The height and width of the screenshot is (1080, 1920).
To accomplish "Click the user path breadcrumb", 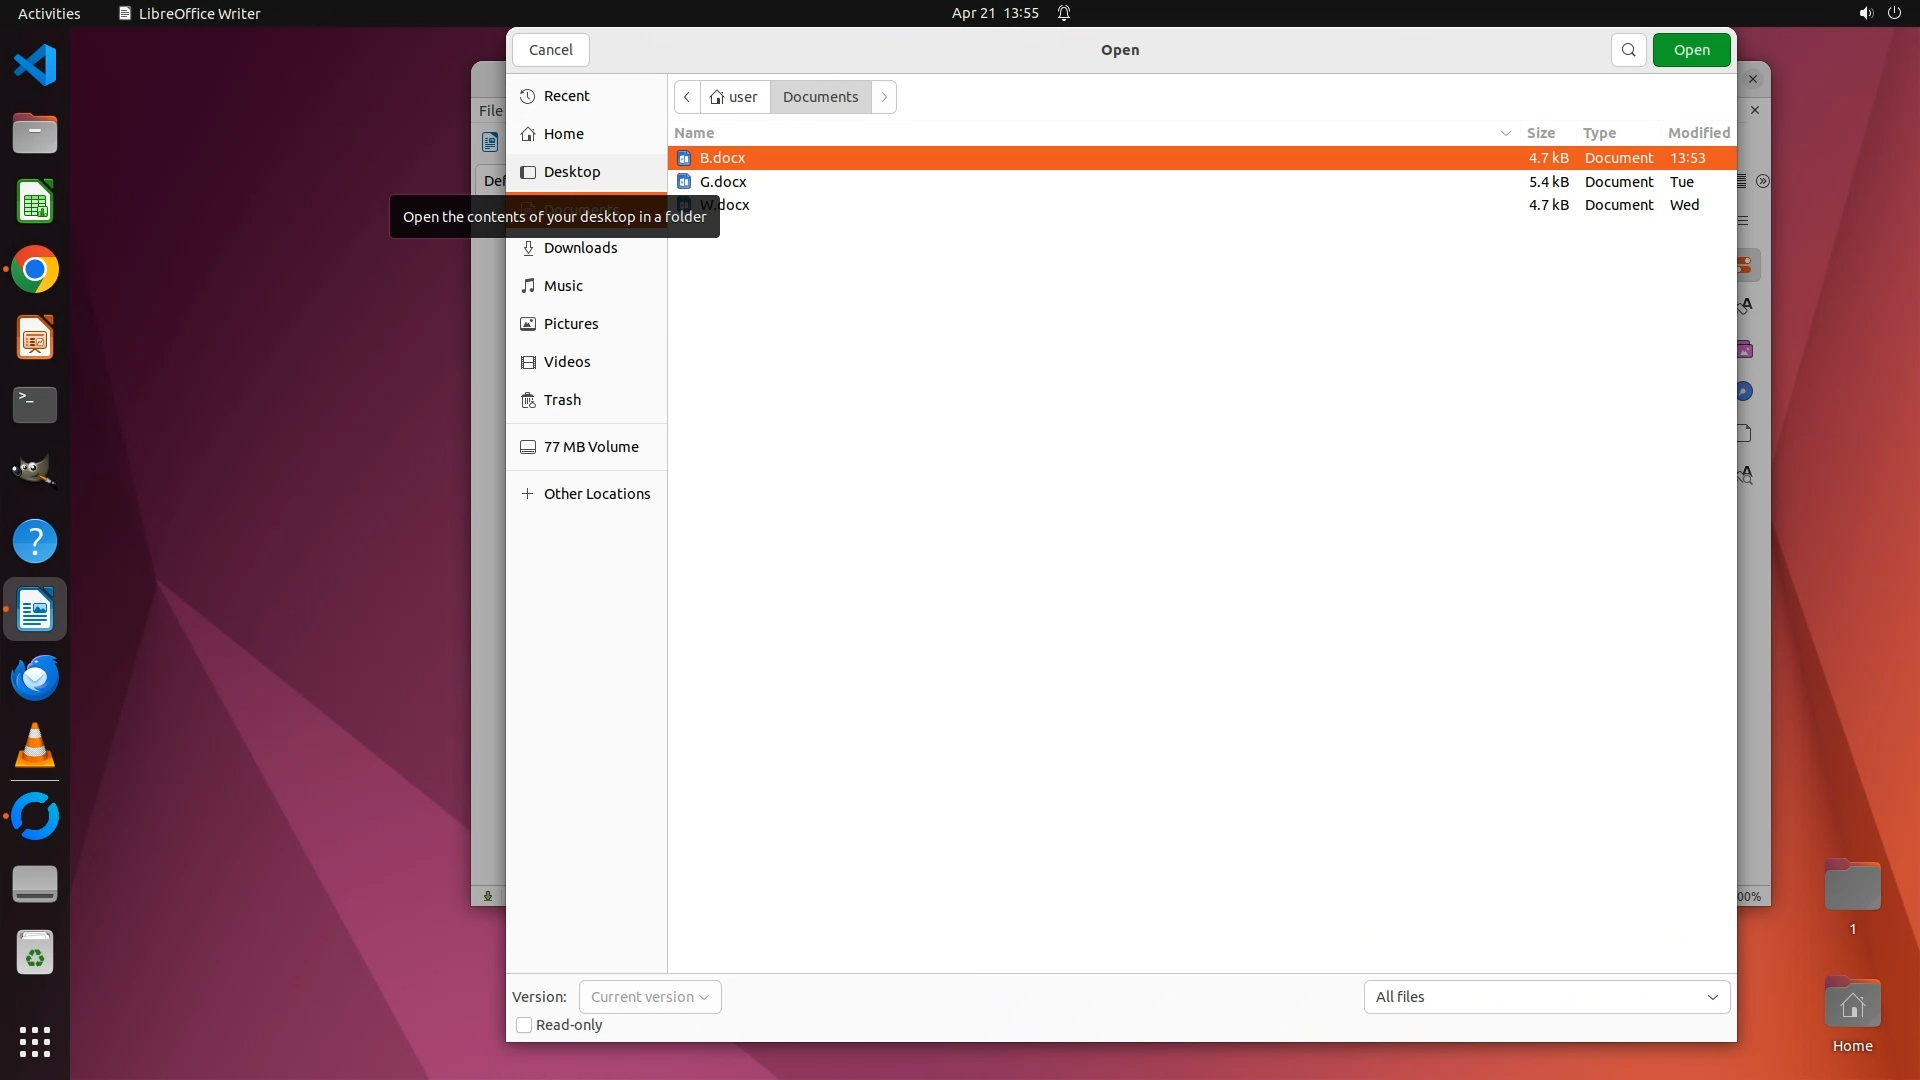I will [x=735, y=97].
